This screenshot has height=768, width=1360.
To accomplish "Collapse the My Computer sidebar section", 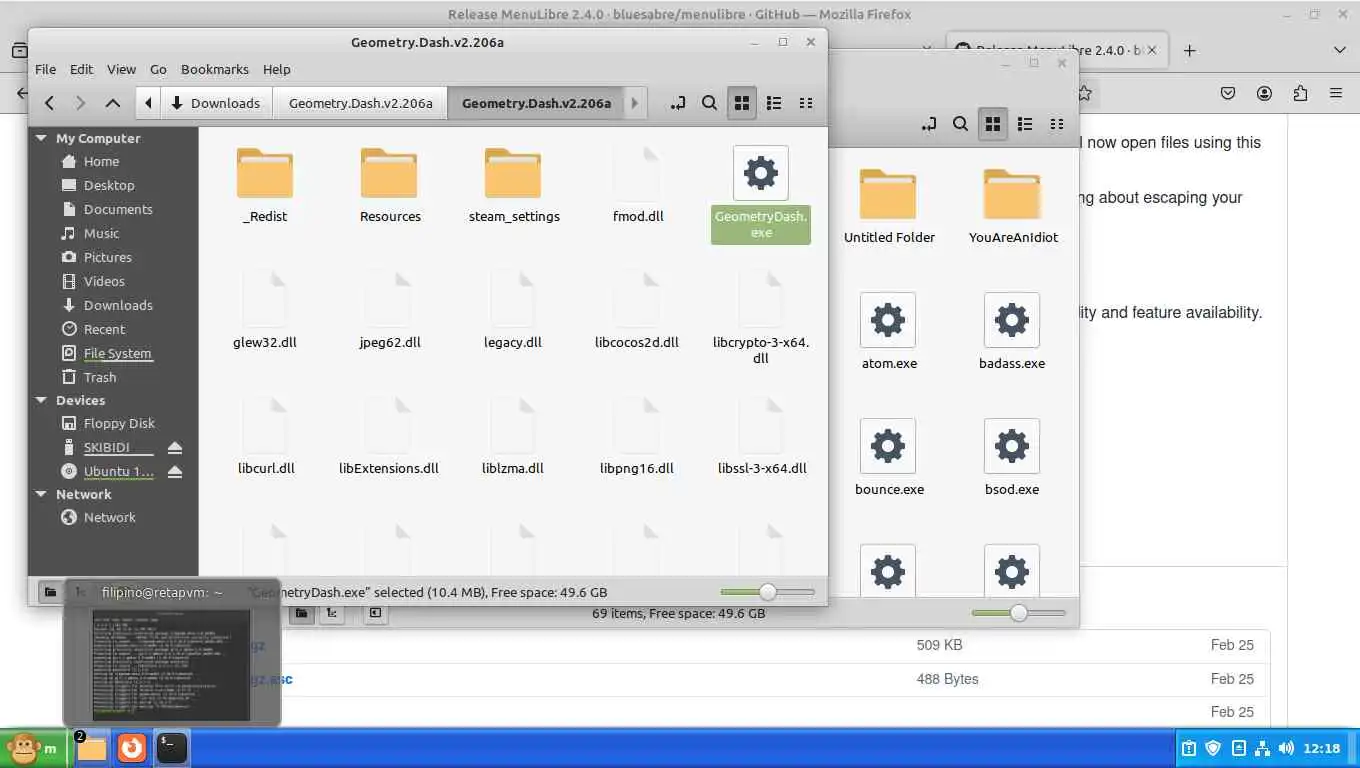I will (41, 138).
